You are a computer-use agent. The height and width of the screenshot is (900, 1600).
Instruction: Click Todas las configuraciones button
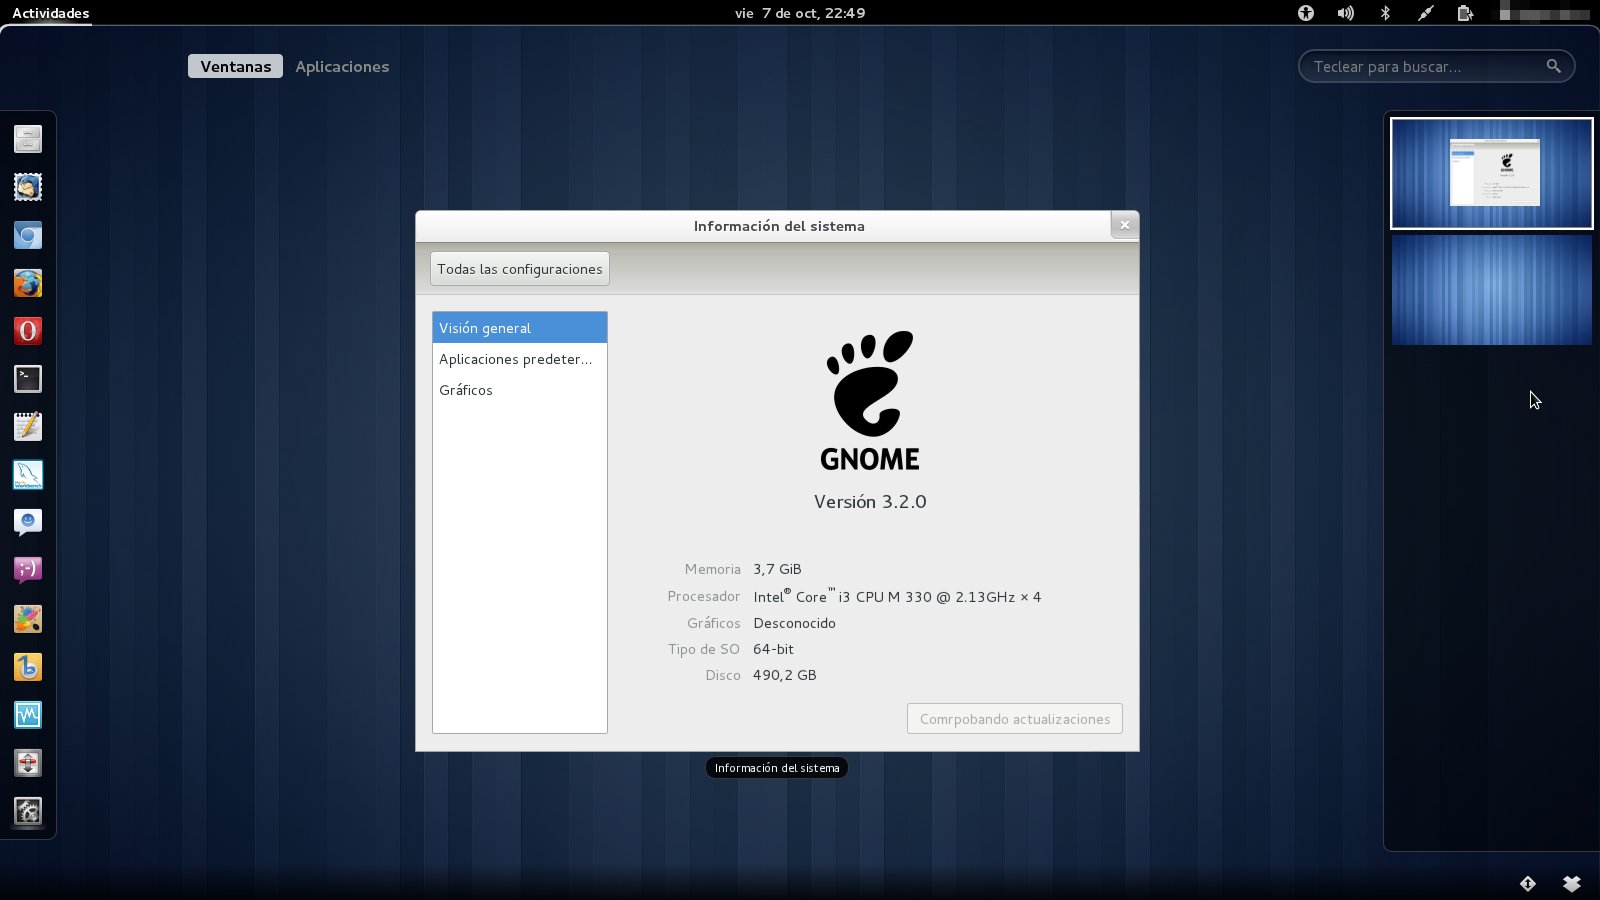pos(519,268)
